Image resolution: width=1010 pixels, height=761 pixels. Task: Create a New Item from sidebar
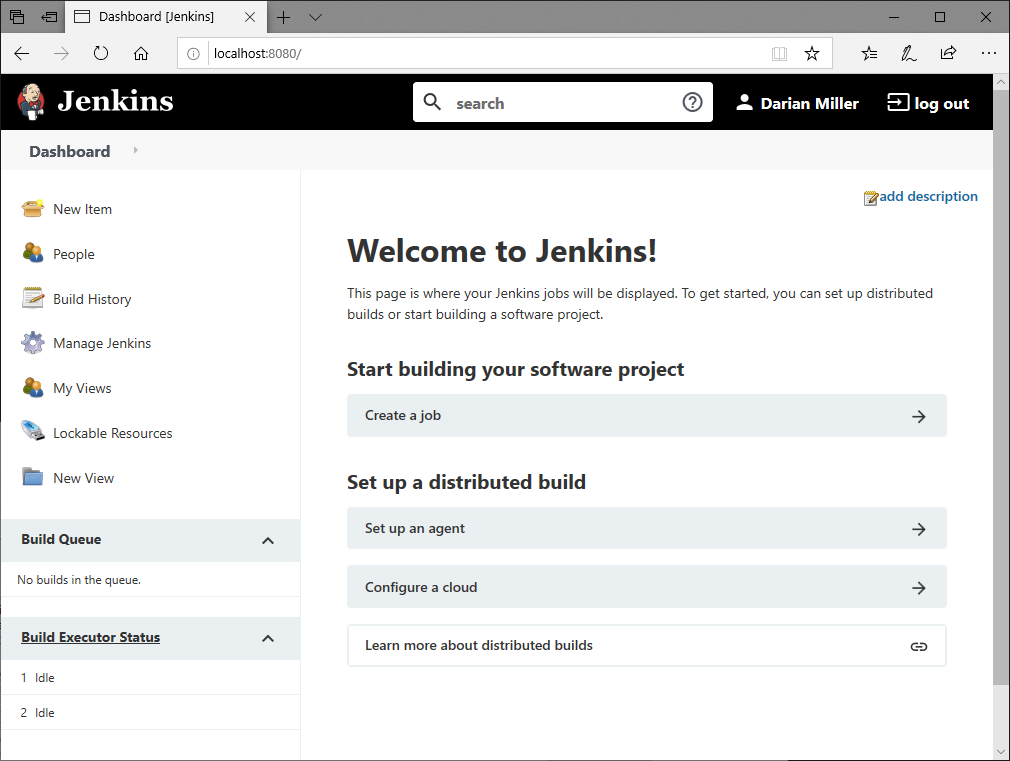coord(82,209)
